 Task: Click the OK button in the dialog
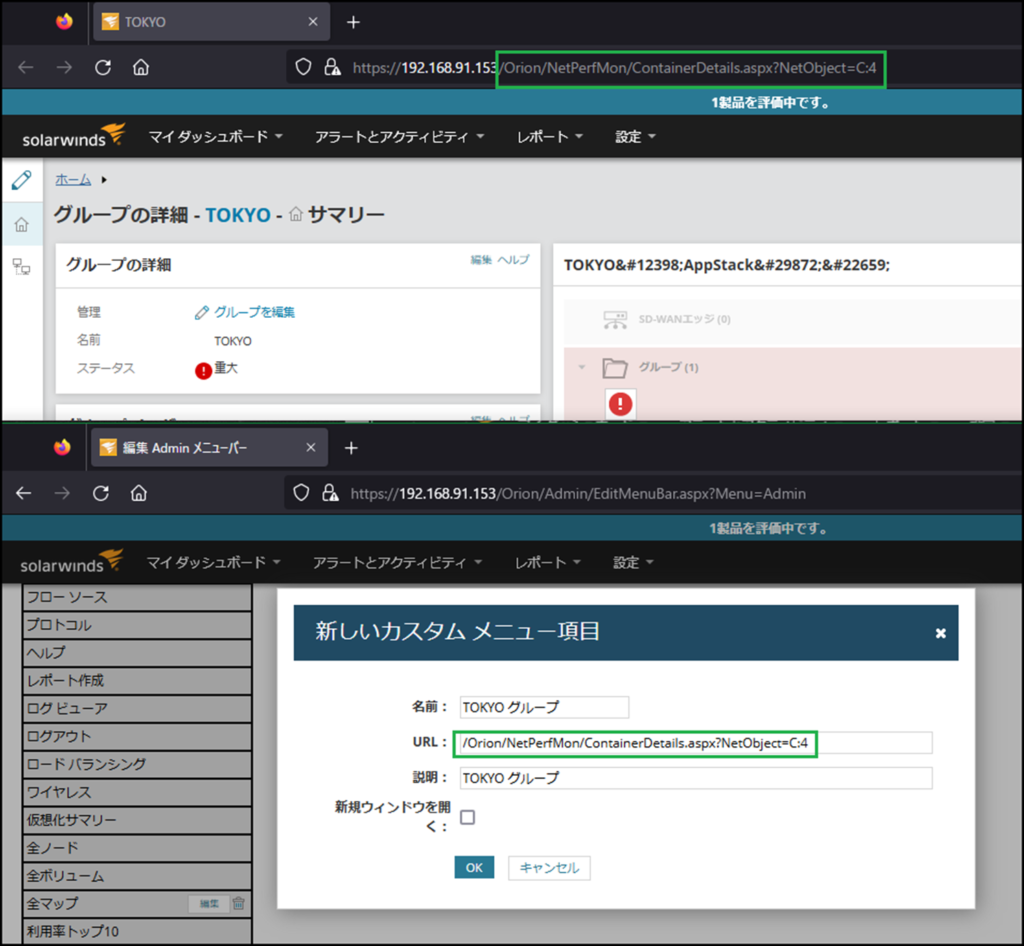pos(474,868)
